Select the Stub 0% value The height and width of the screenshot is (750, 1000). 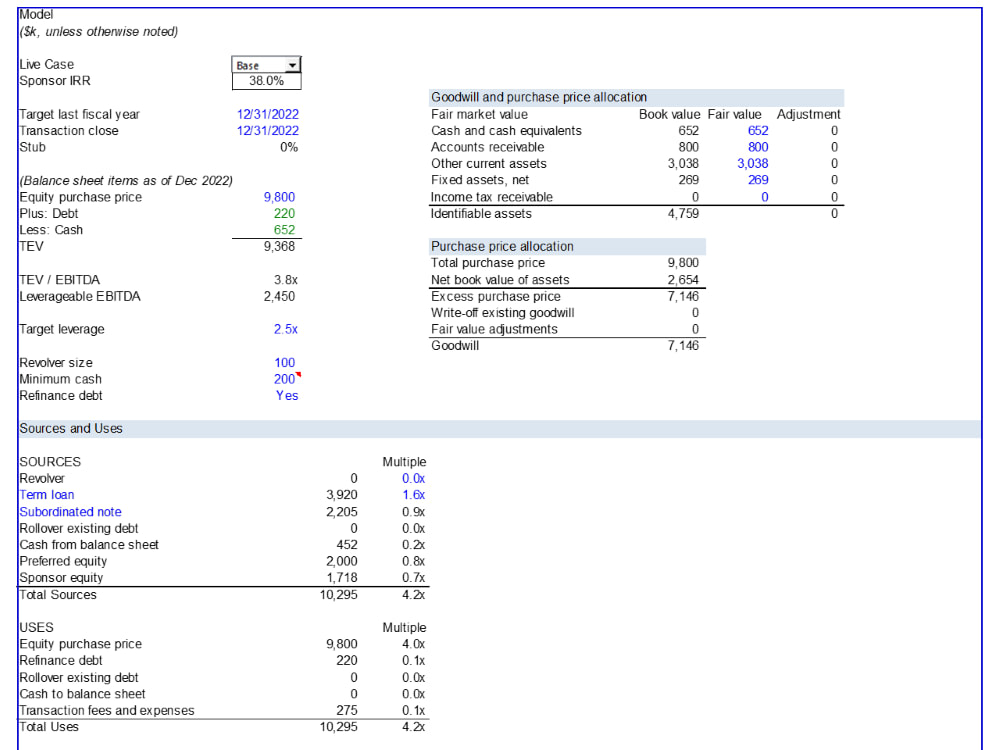pyautogui.click(x=289, y=147)
